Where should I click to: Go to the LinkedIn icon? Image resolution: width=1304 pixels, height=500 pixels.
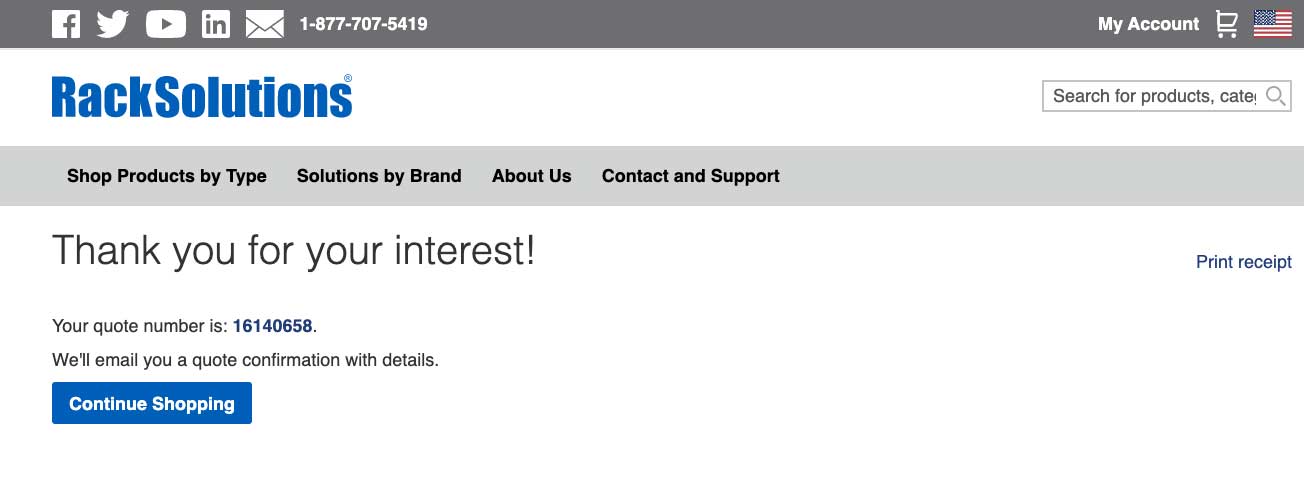pyautogui.click(x=216, y=24)
